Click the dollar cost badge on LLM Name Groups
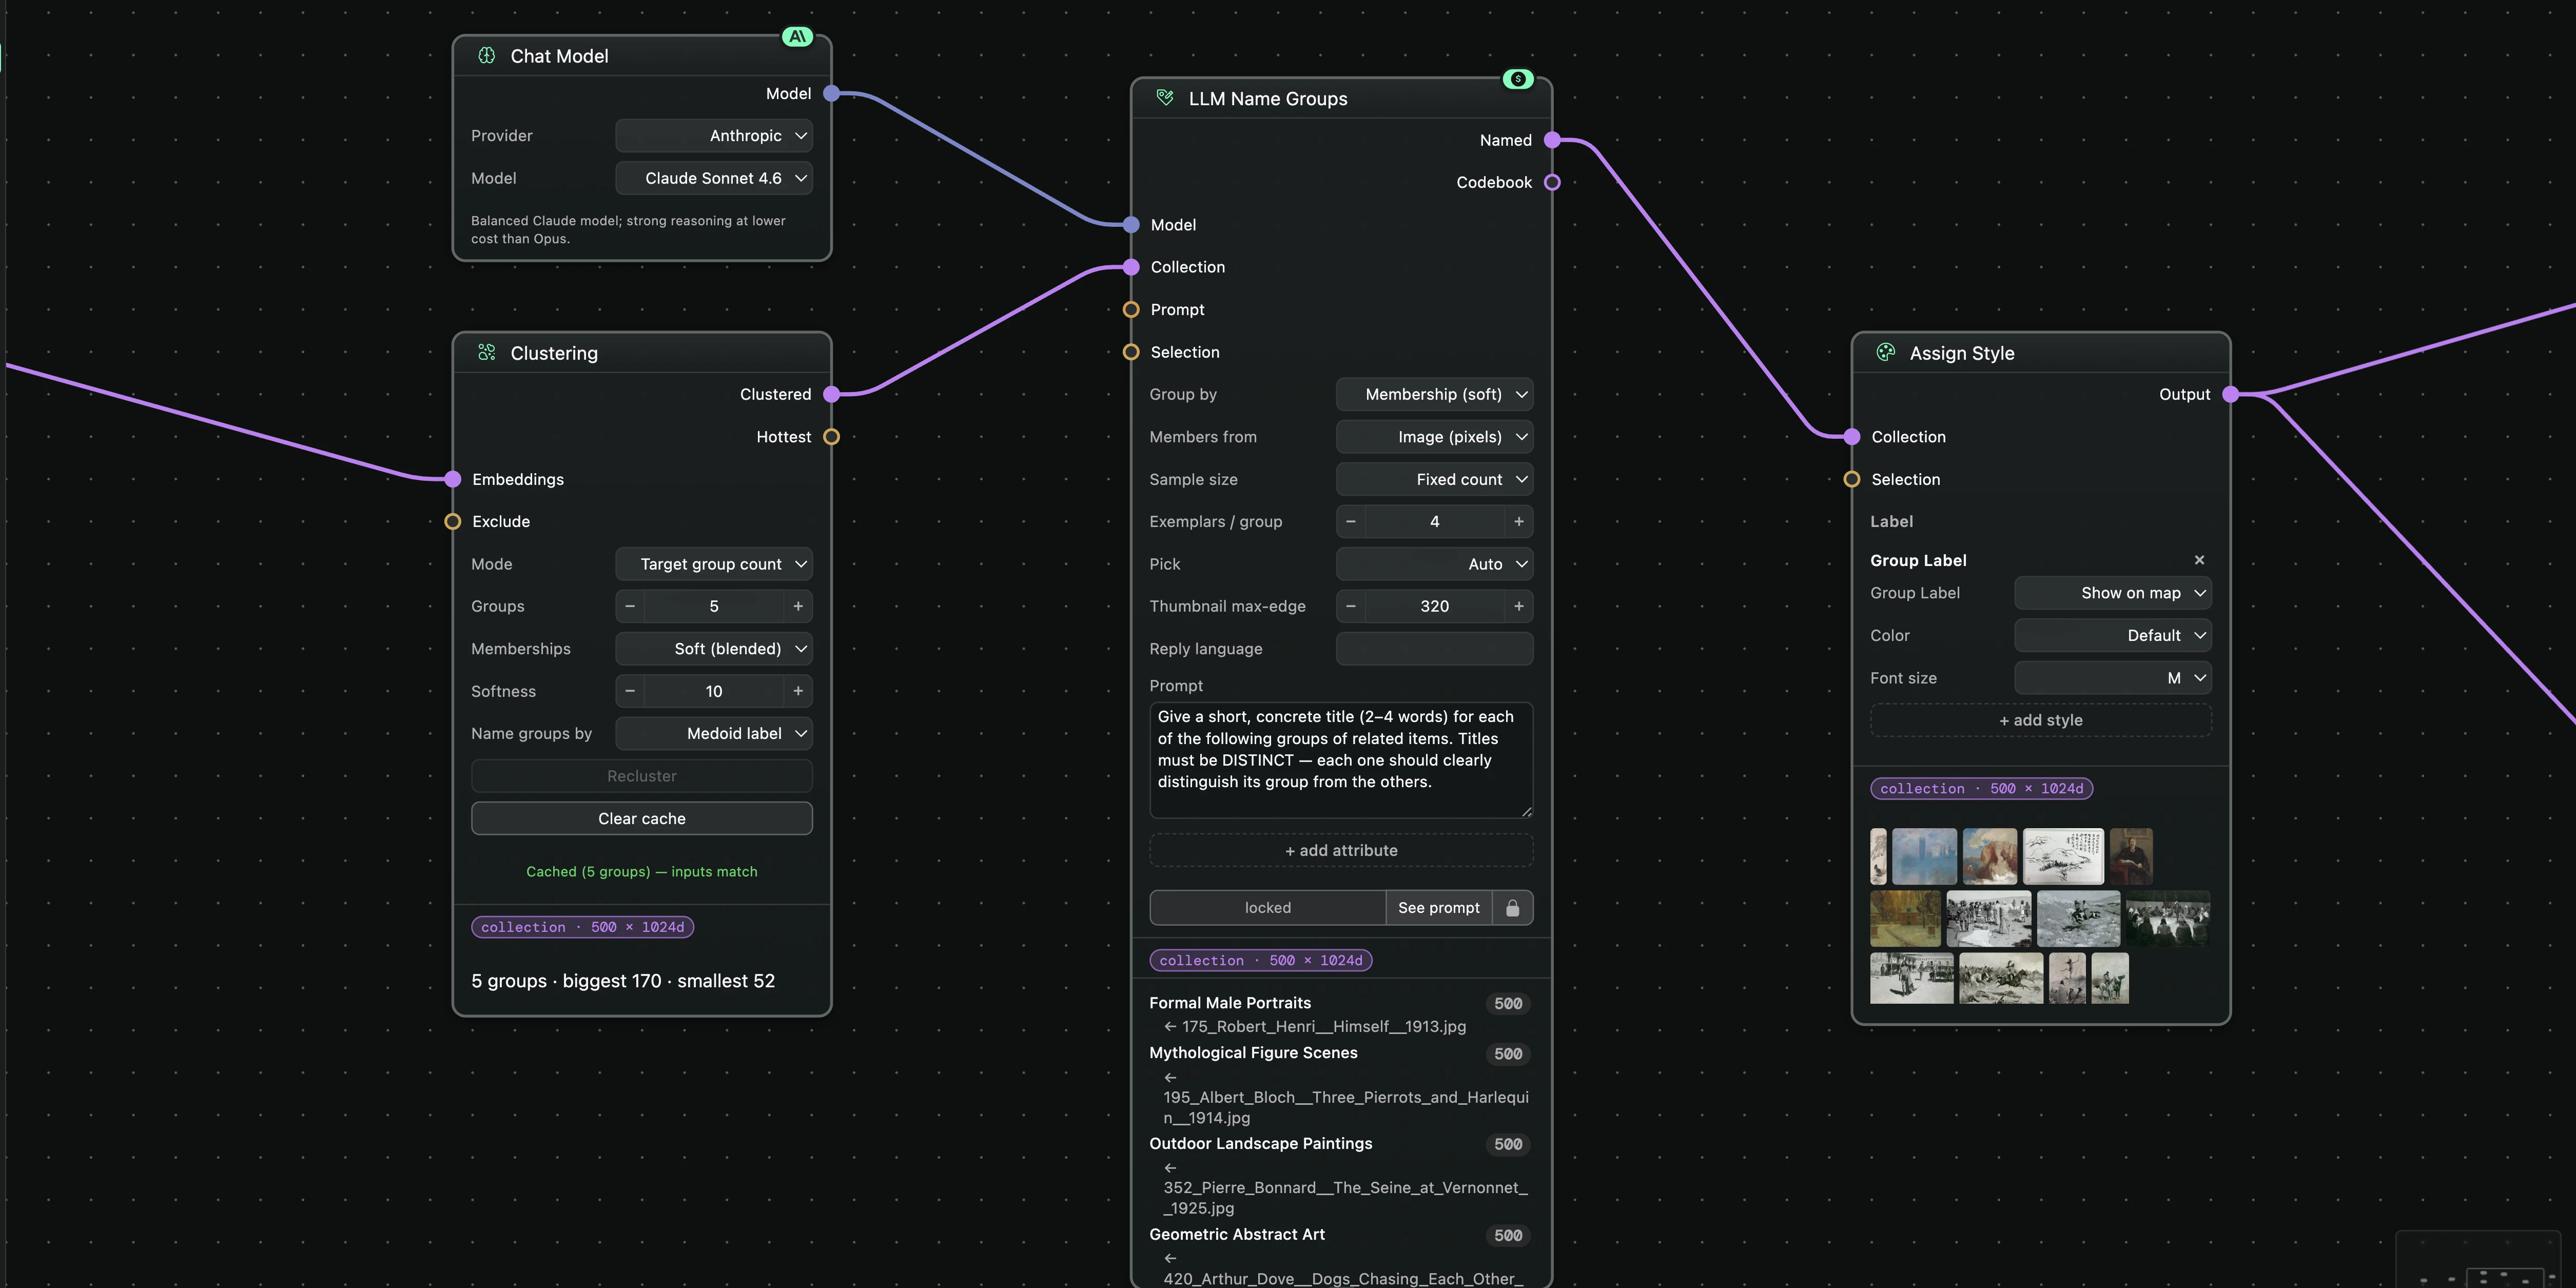Screen dimensions: 2576x1288 click(1518, 79)
